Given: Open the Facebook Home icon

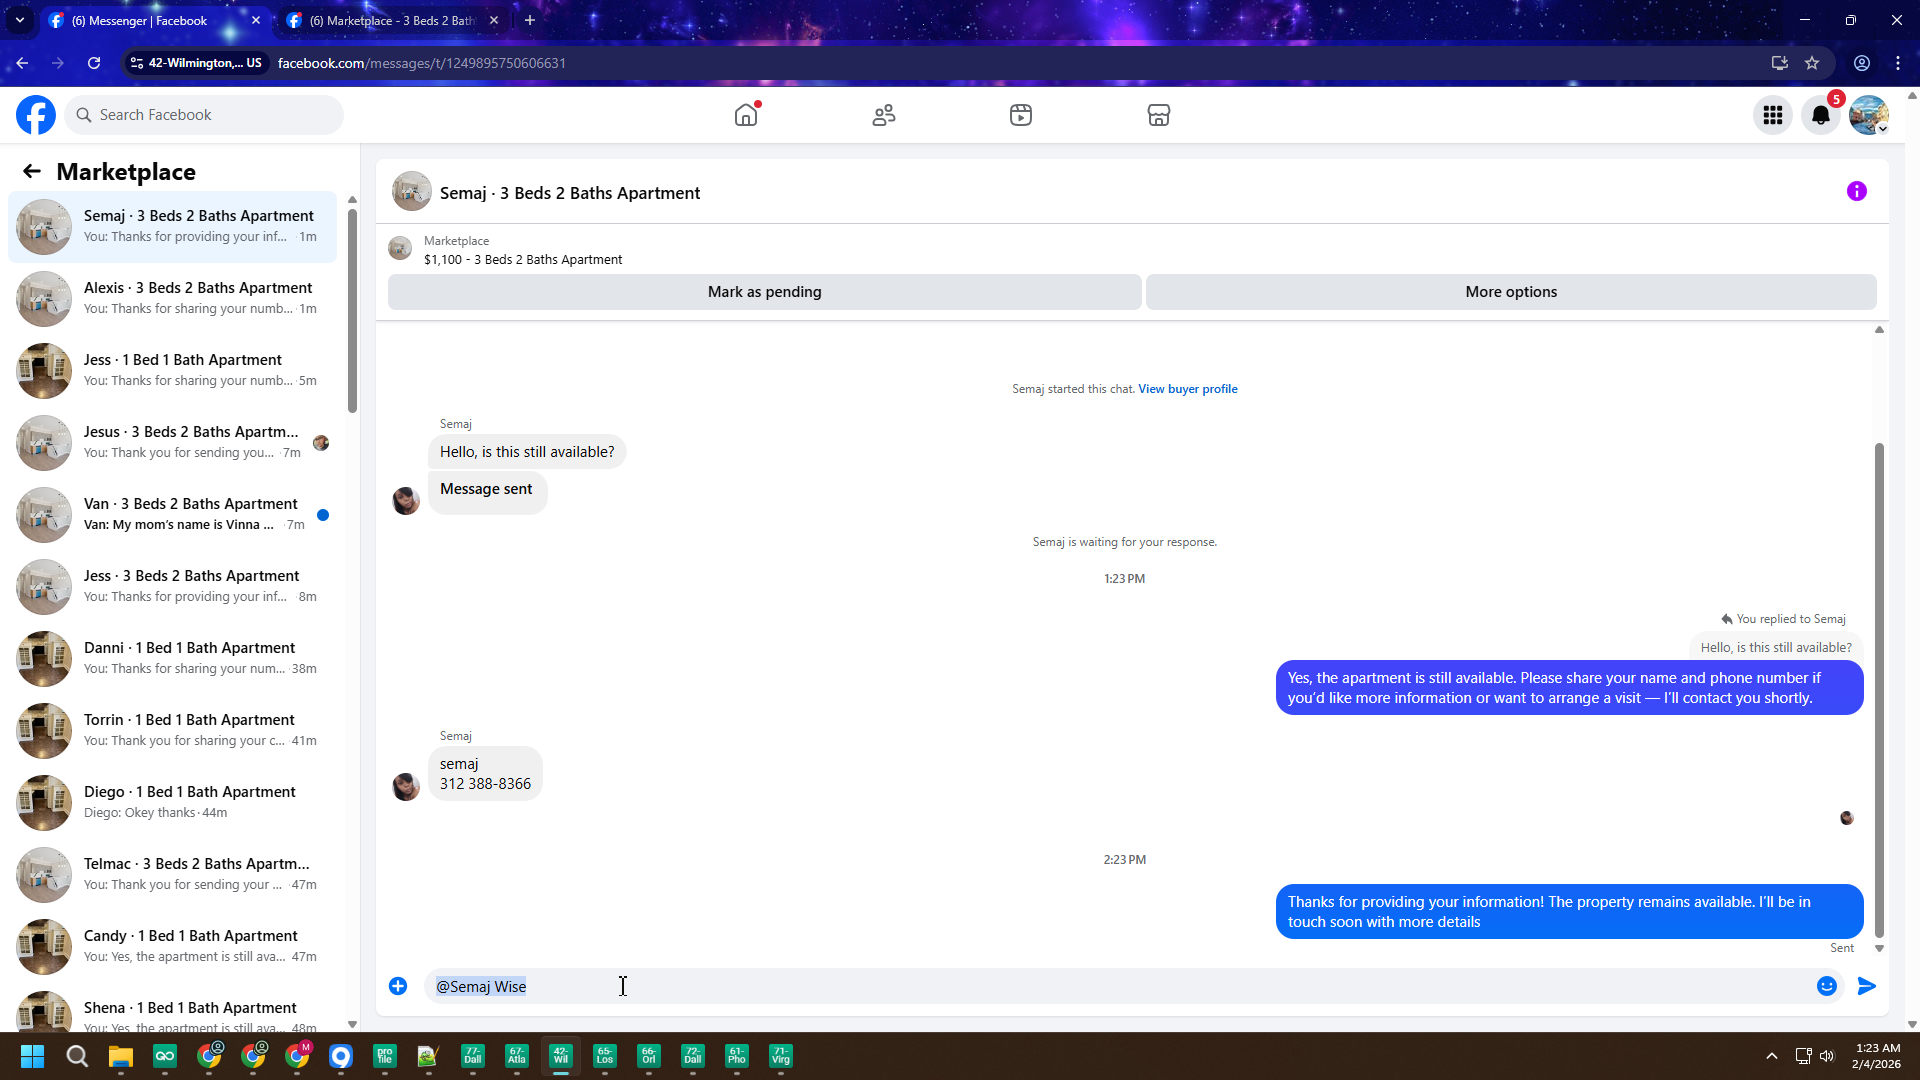Looking at the screenshot, I should coord(745,115).
